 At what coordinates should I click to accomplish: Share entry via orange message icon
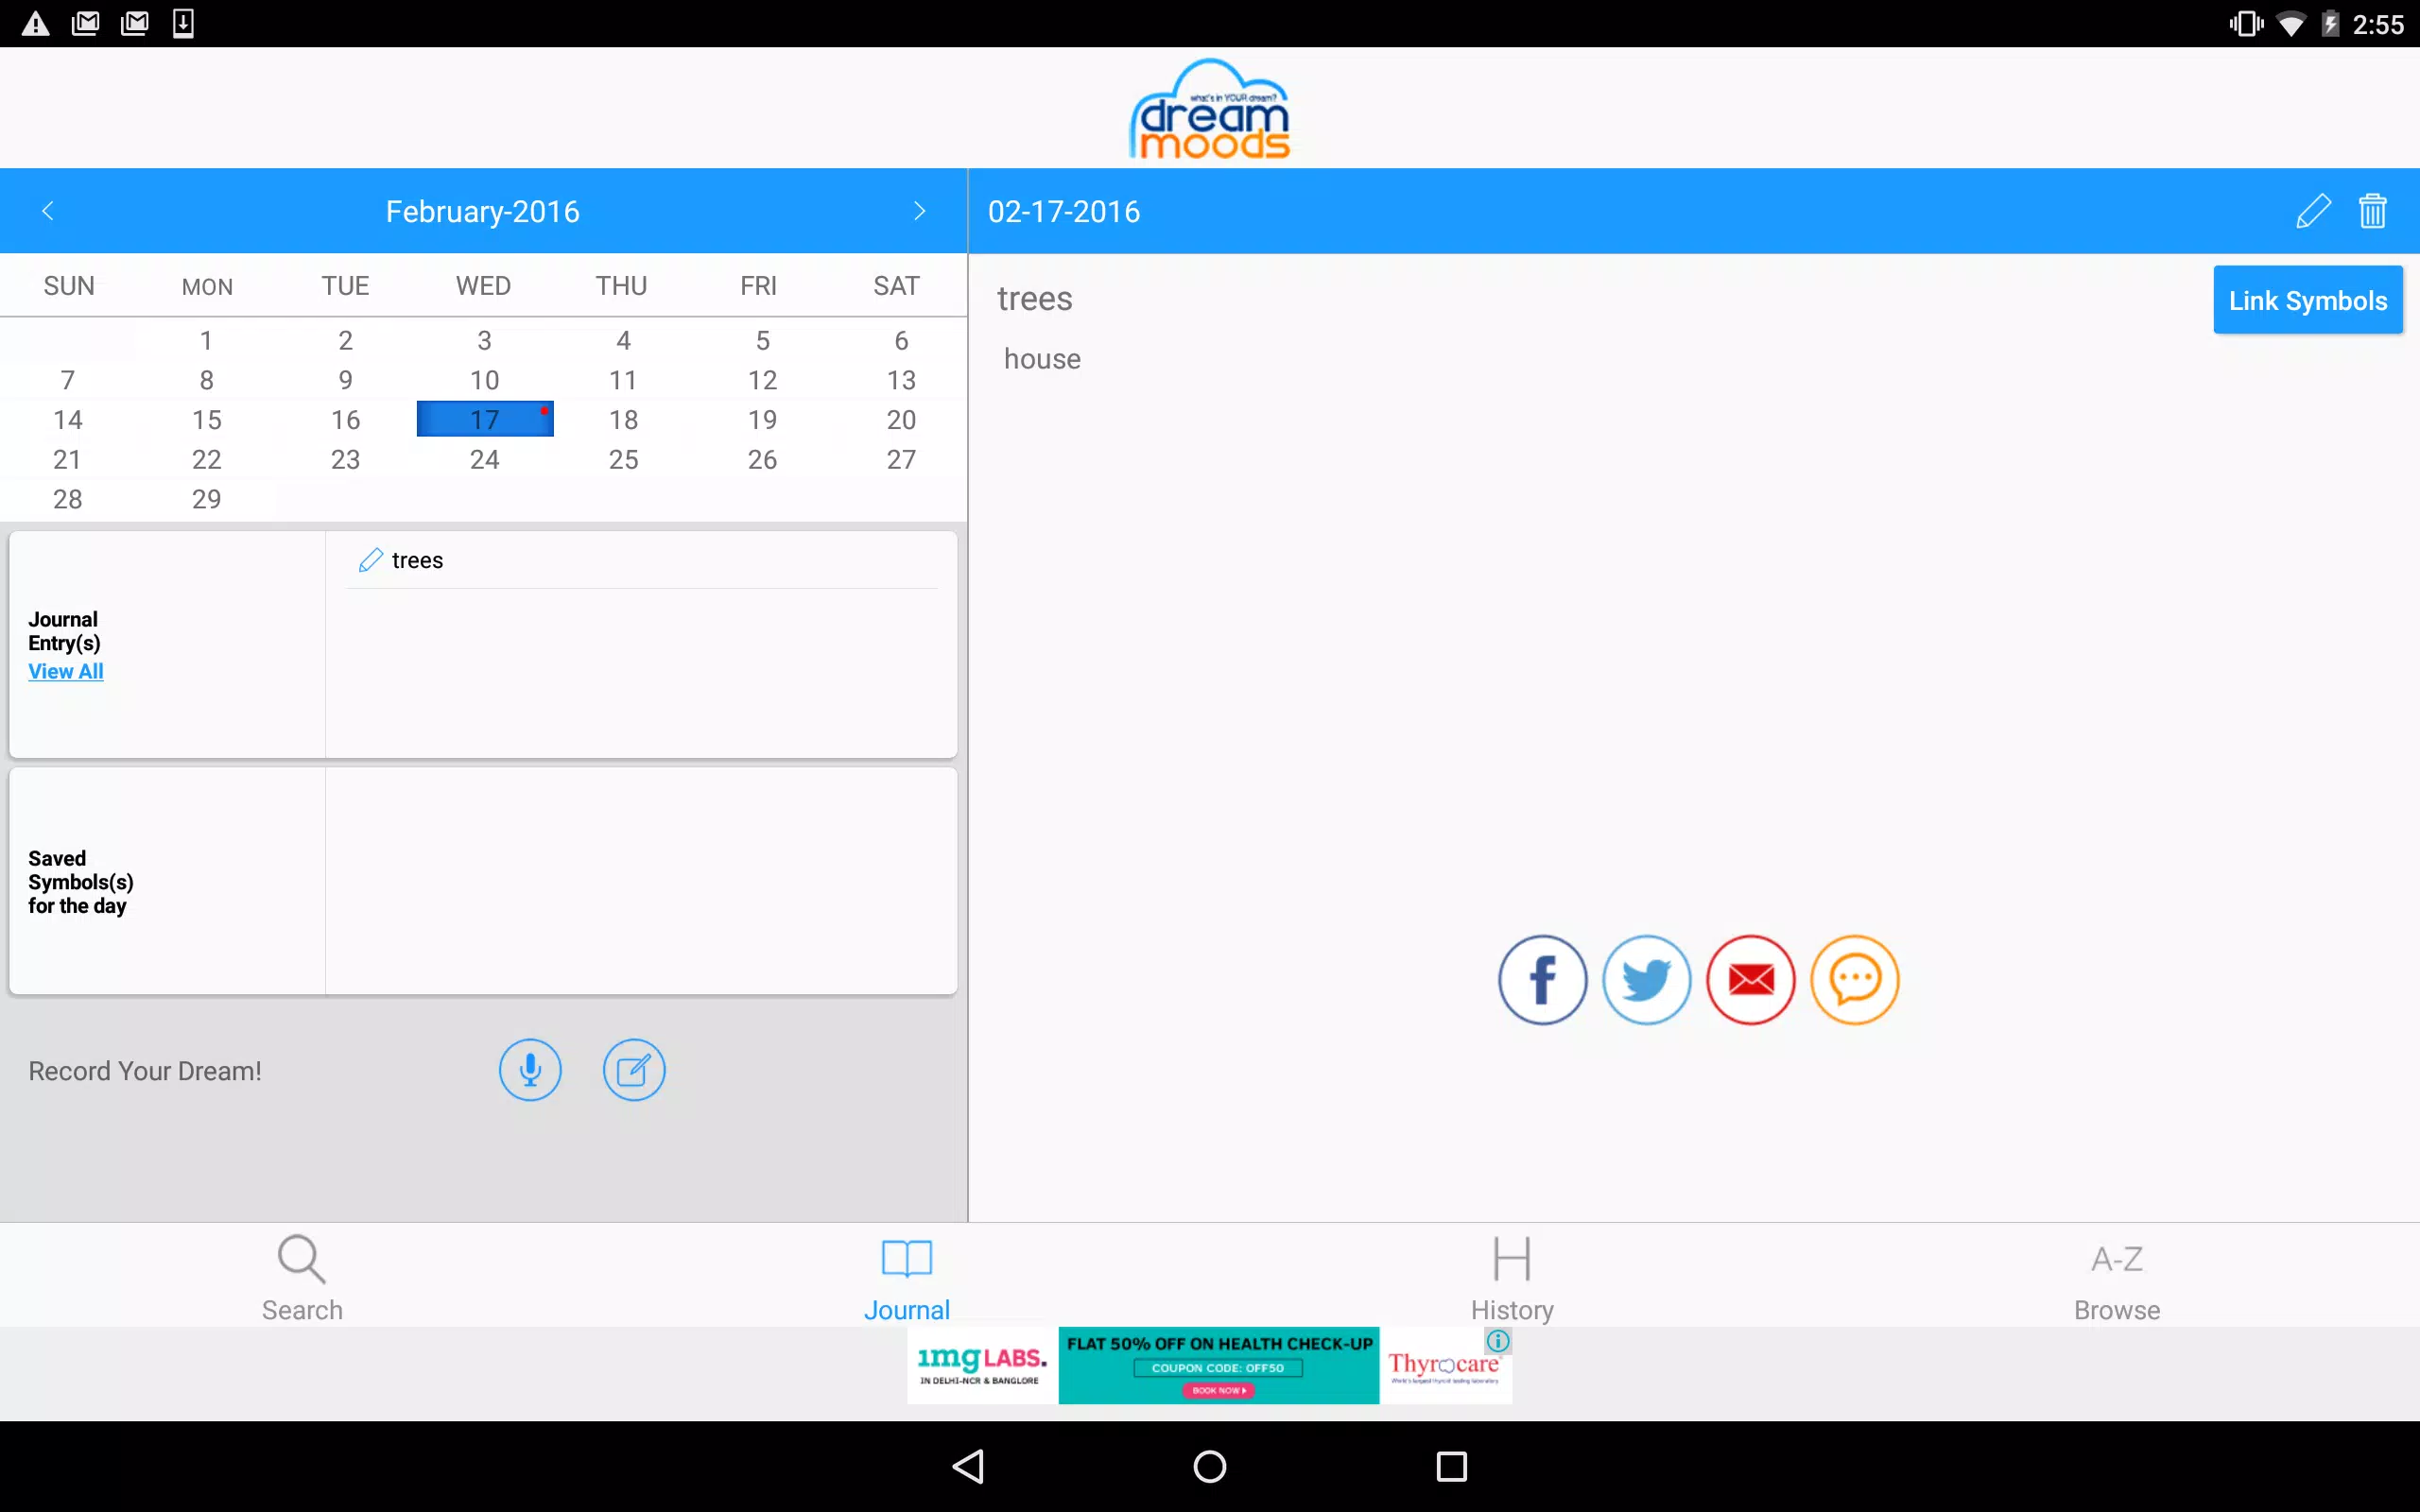[x=1854, y=980]
